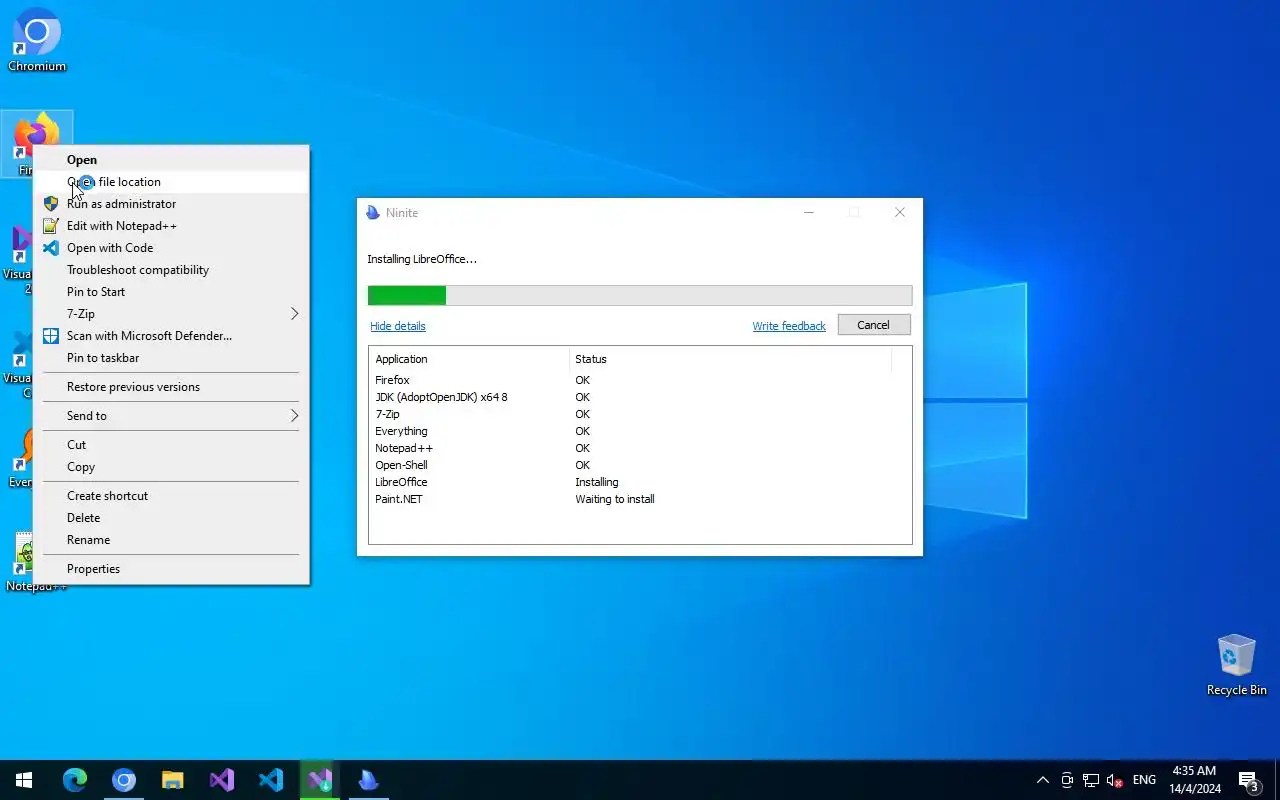The image size is (1280, 800).
Task: Open the Recycle Bin icon
Action: [x=1236, y=665]
